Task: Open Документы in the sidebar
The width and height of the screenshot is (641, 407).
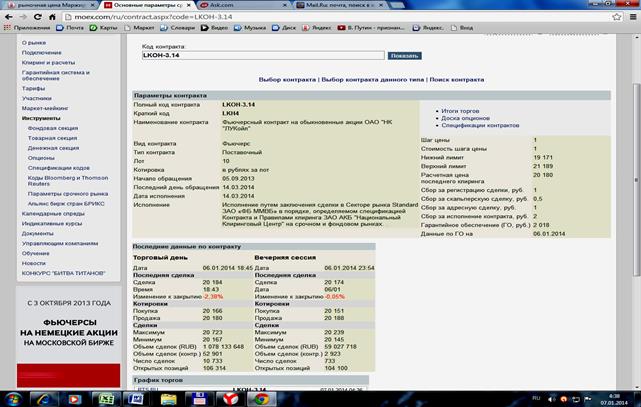Action: pos(38,233)
